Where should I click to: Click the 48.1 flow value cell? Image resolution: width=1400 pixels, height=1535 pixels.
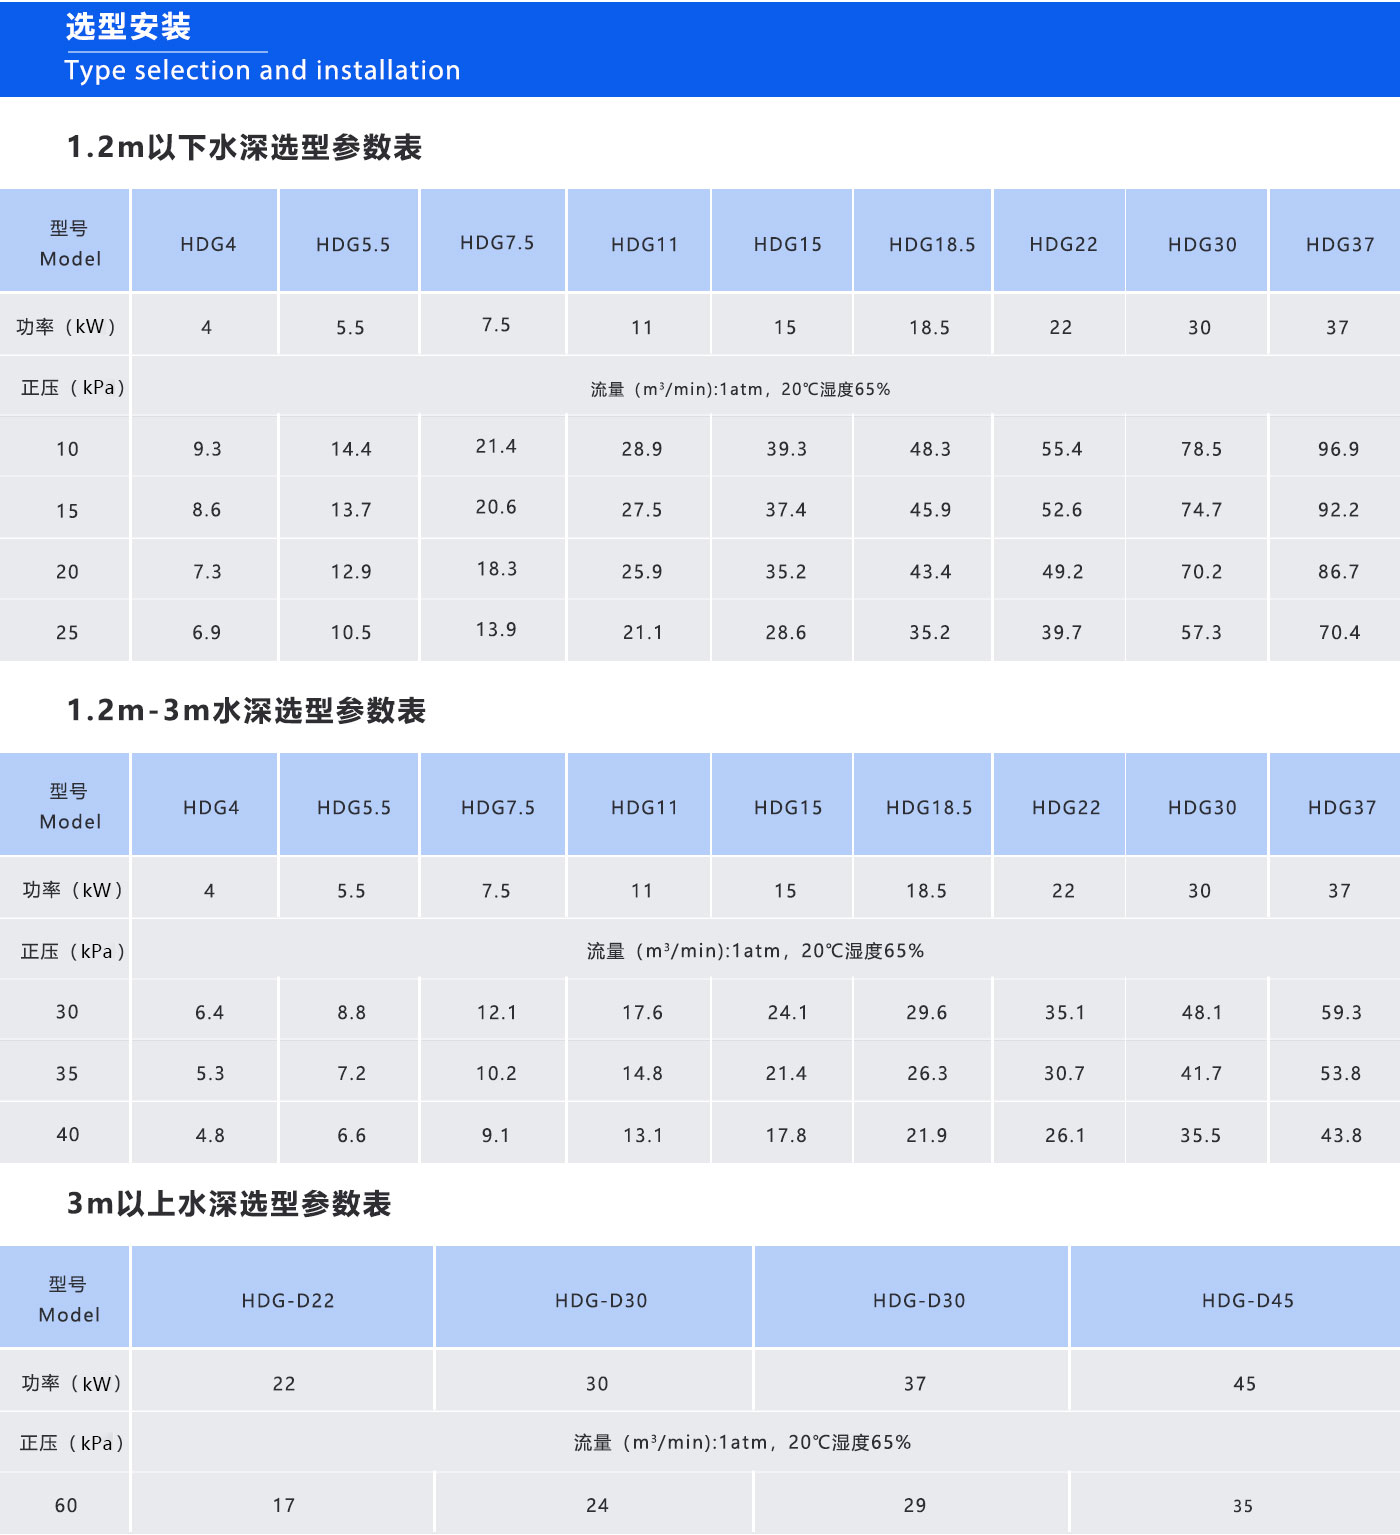tap(1201, 1013)
